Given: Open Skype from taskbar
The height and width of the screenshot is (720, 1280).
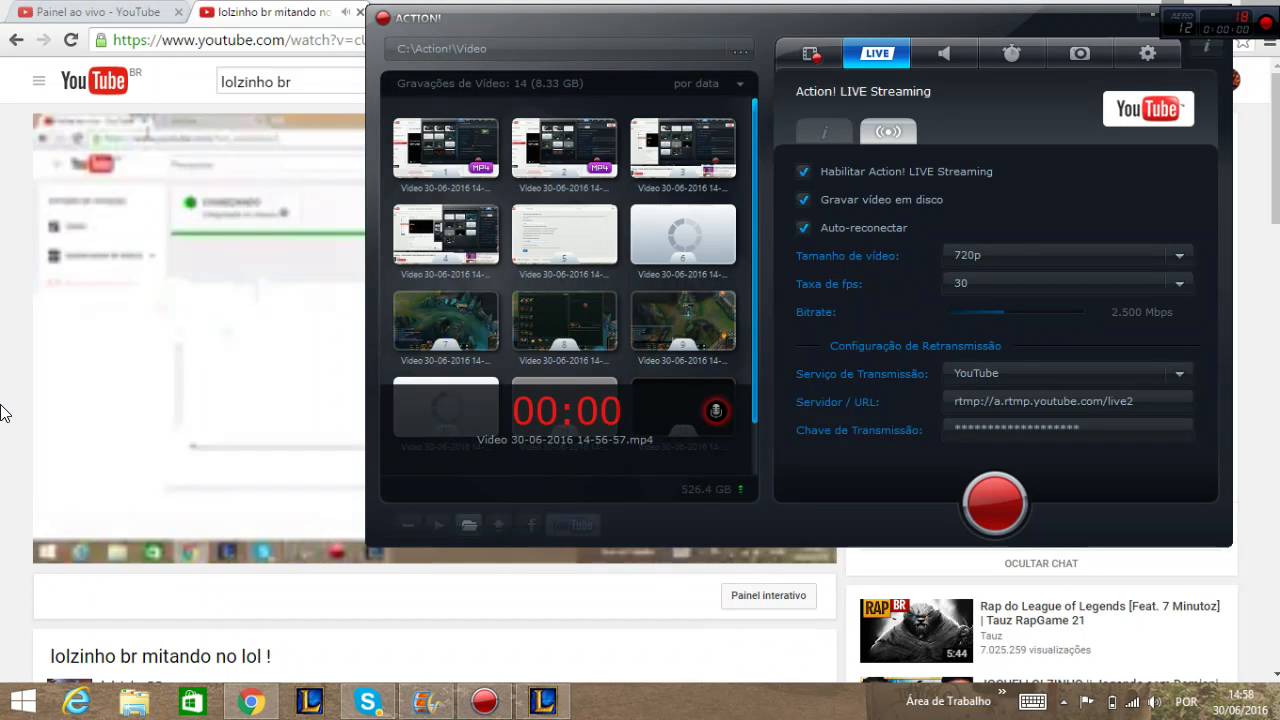Looking at the screenshot, I should 368,702.
